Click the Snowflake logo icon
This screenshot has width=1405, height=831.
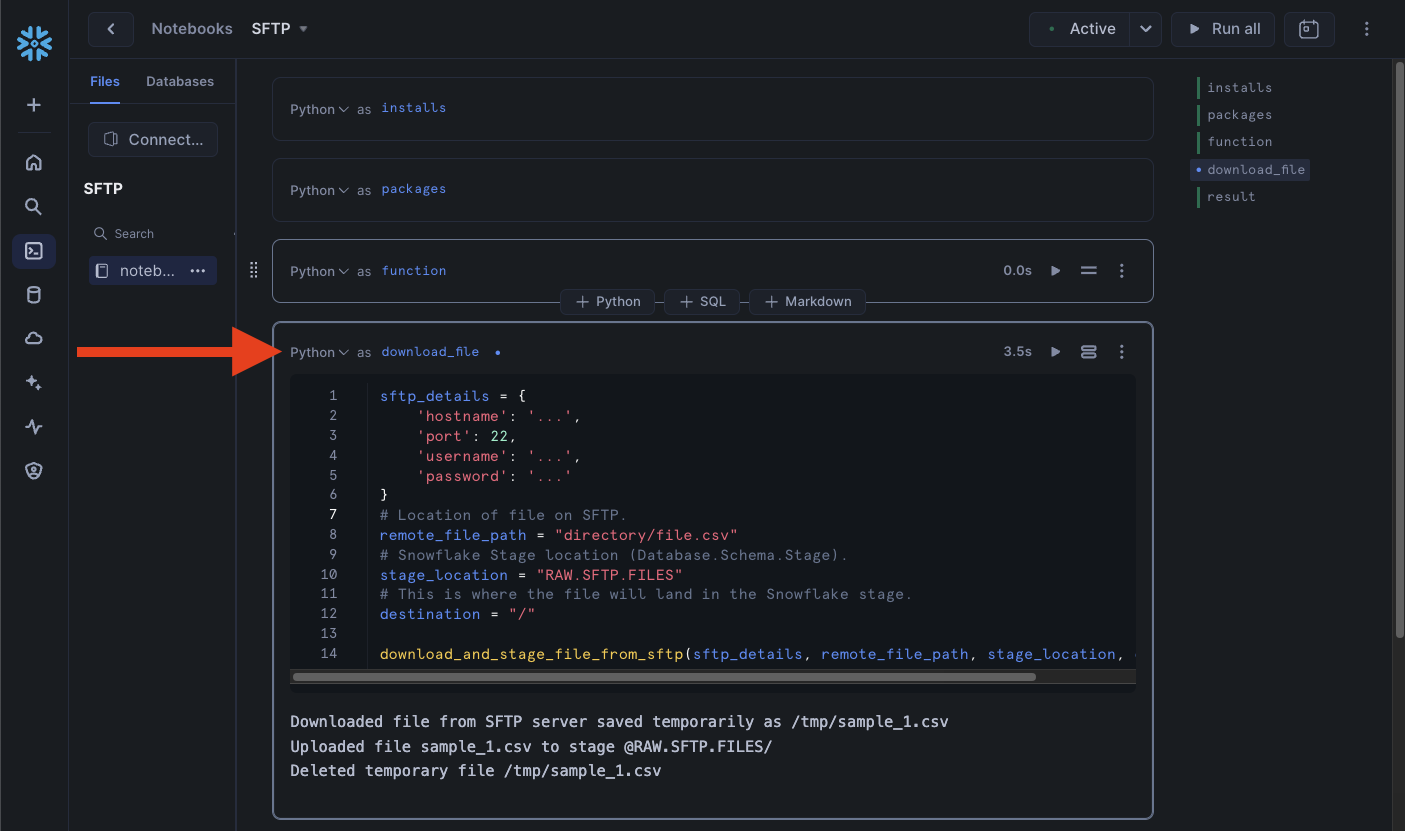coord(34,43)
